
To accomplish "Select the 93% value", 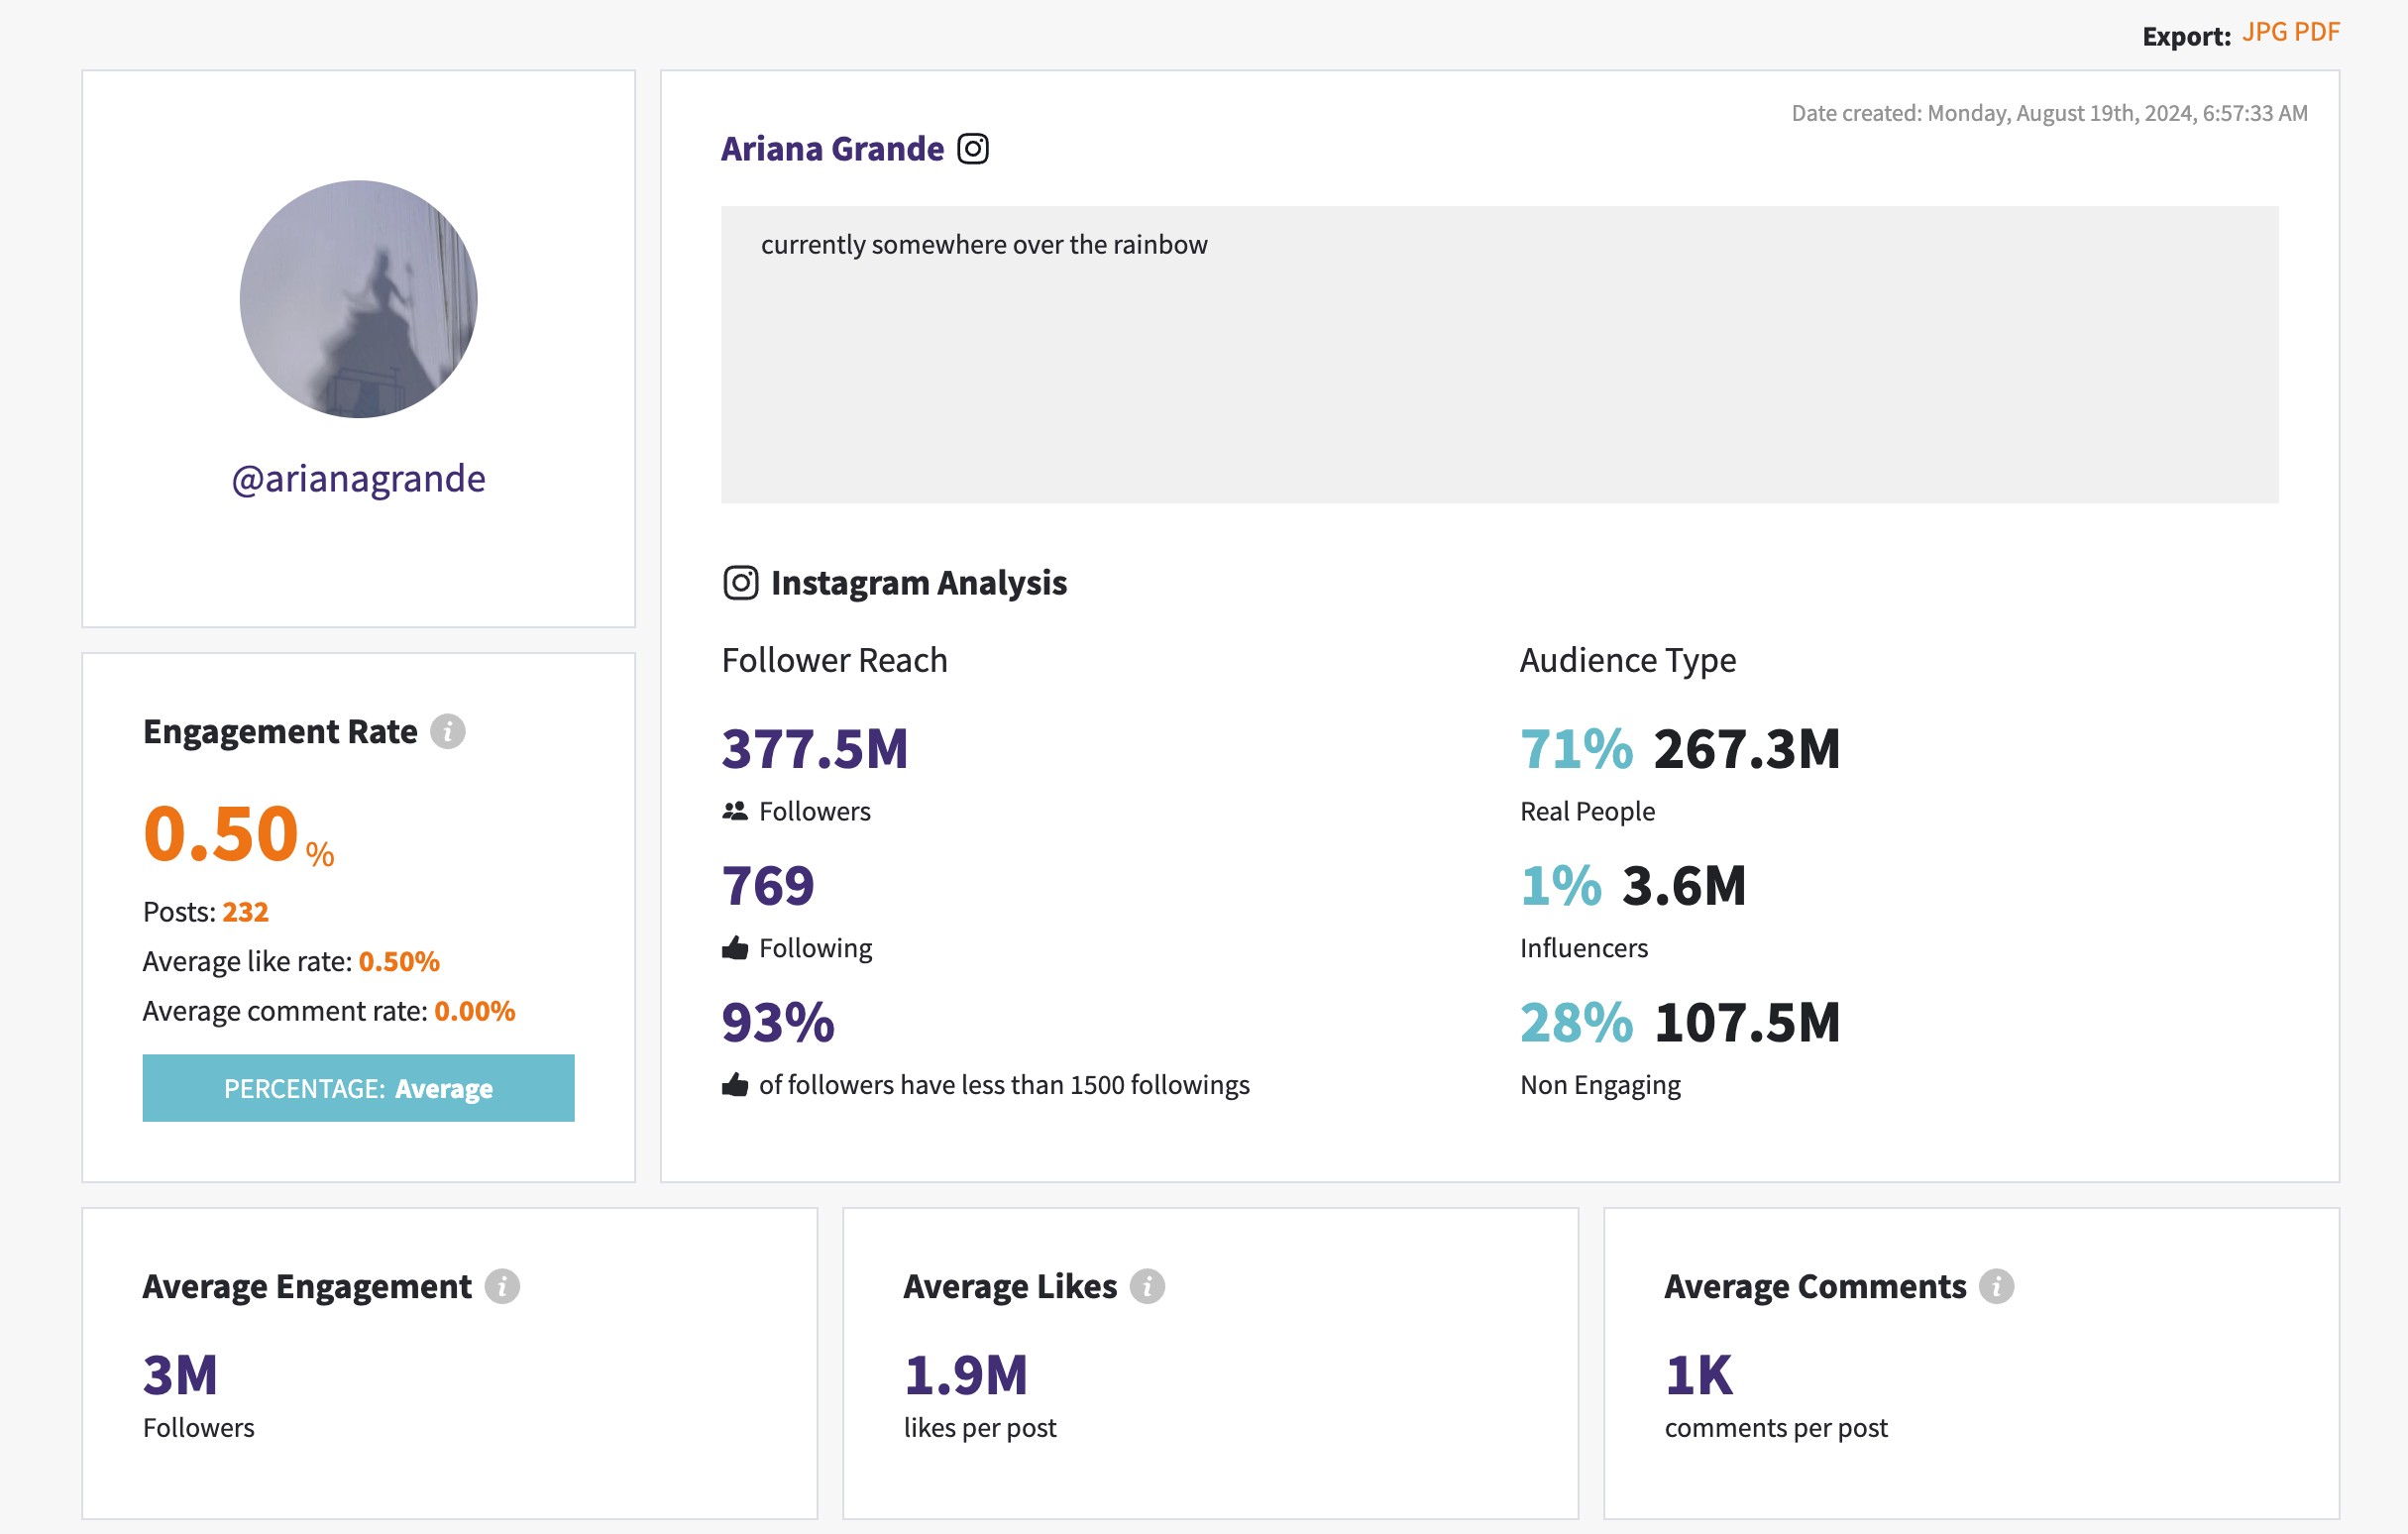I will point(778,1023).
